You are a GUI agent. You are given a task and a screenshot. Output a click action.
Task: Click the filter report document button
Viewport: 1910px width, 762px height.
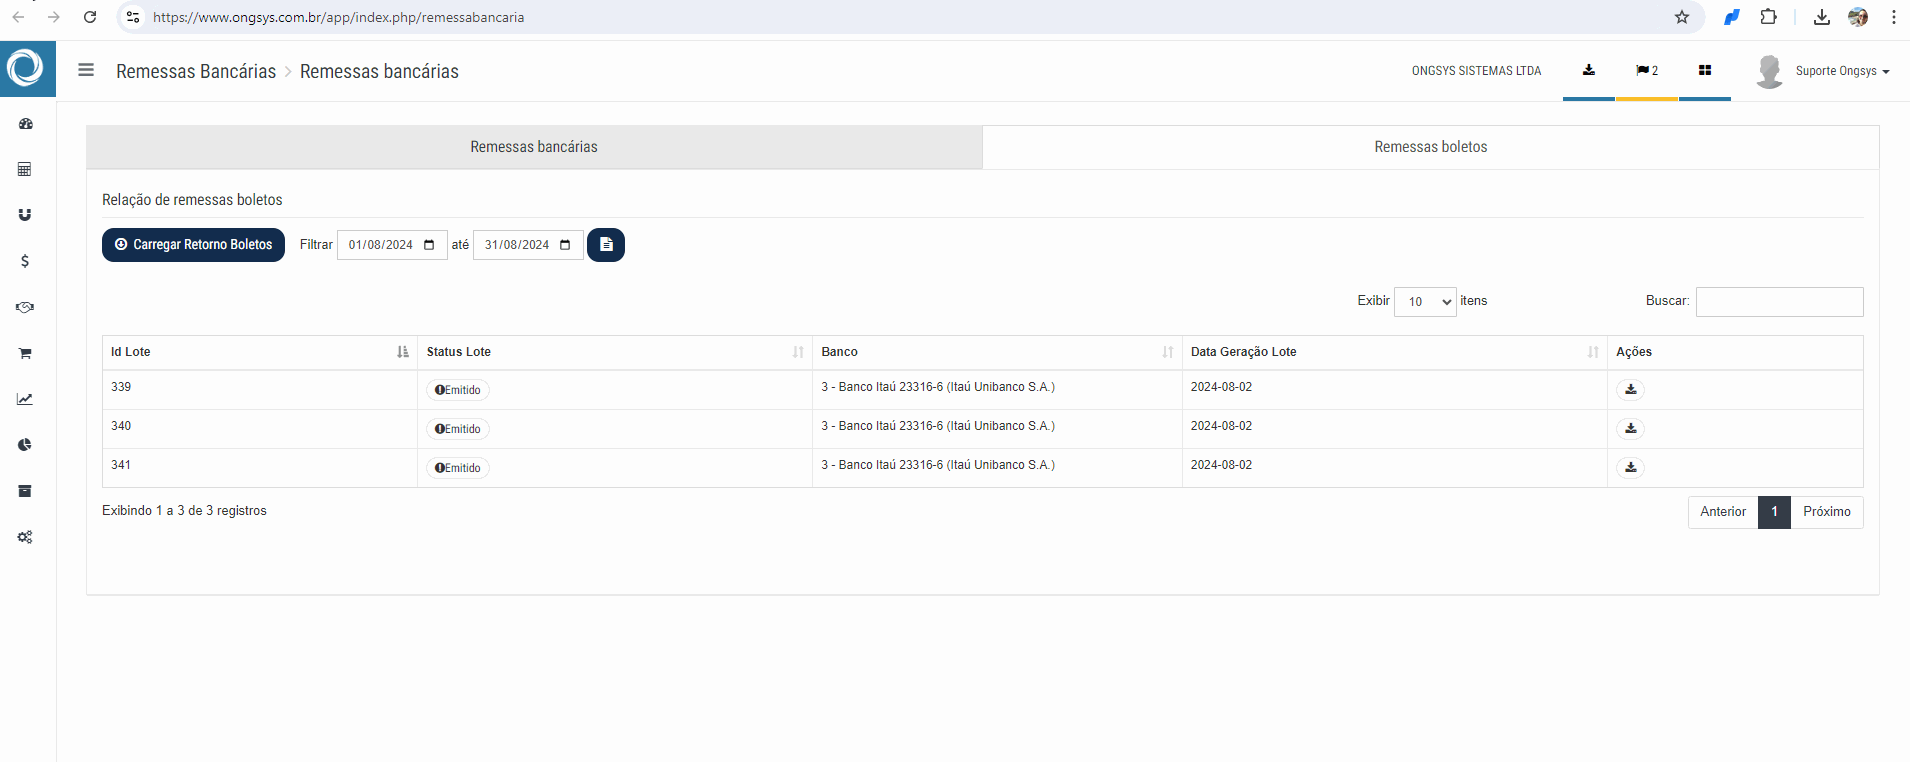pyautogui.click(x=606, y=245)
